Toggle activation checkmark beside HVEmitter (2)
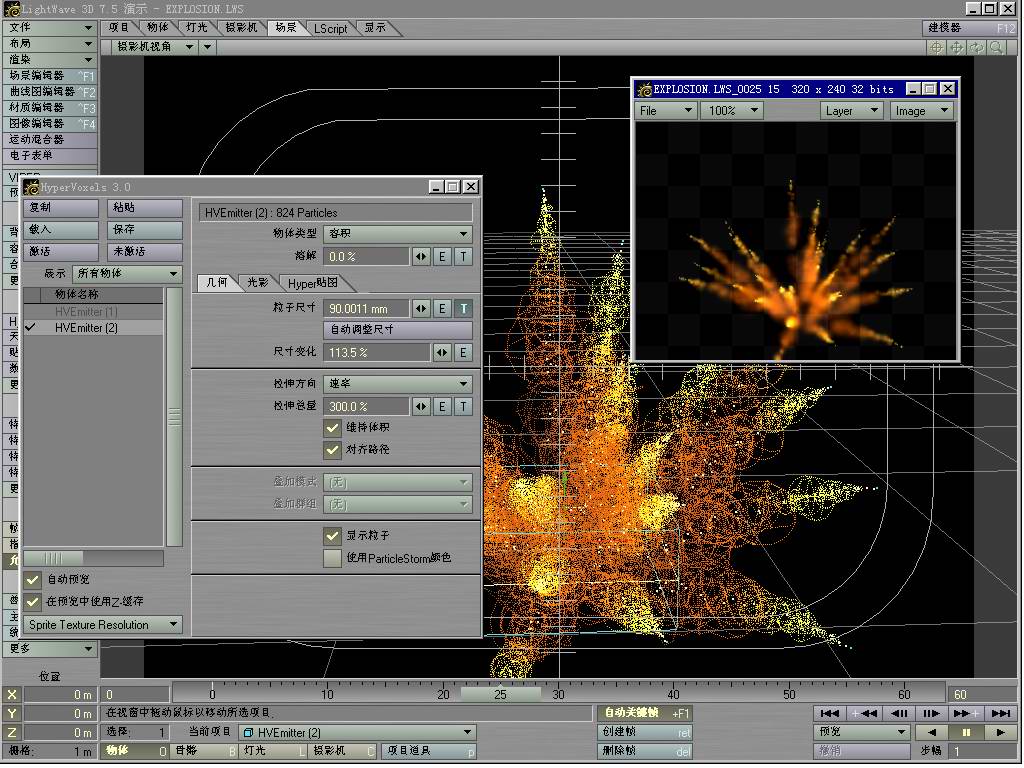 tap(30, 328)
